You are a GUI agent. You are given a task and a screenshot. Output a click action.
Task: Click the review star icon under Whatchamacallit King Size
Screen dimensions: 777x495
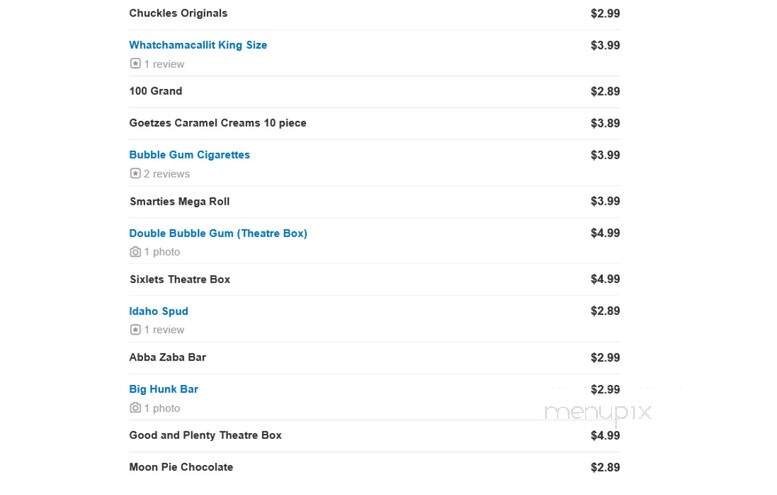click(x=135, y=63)
